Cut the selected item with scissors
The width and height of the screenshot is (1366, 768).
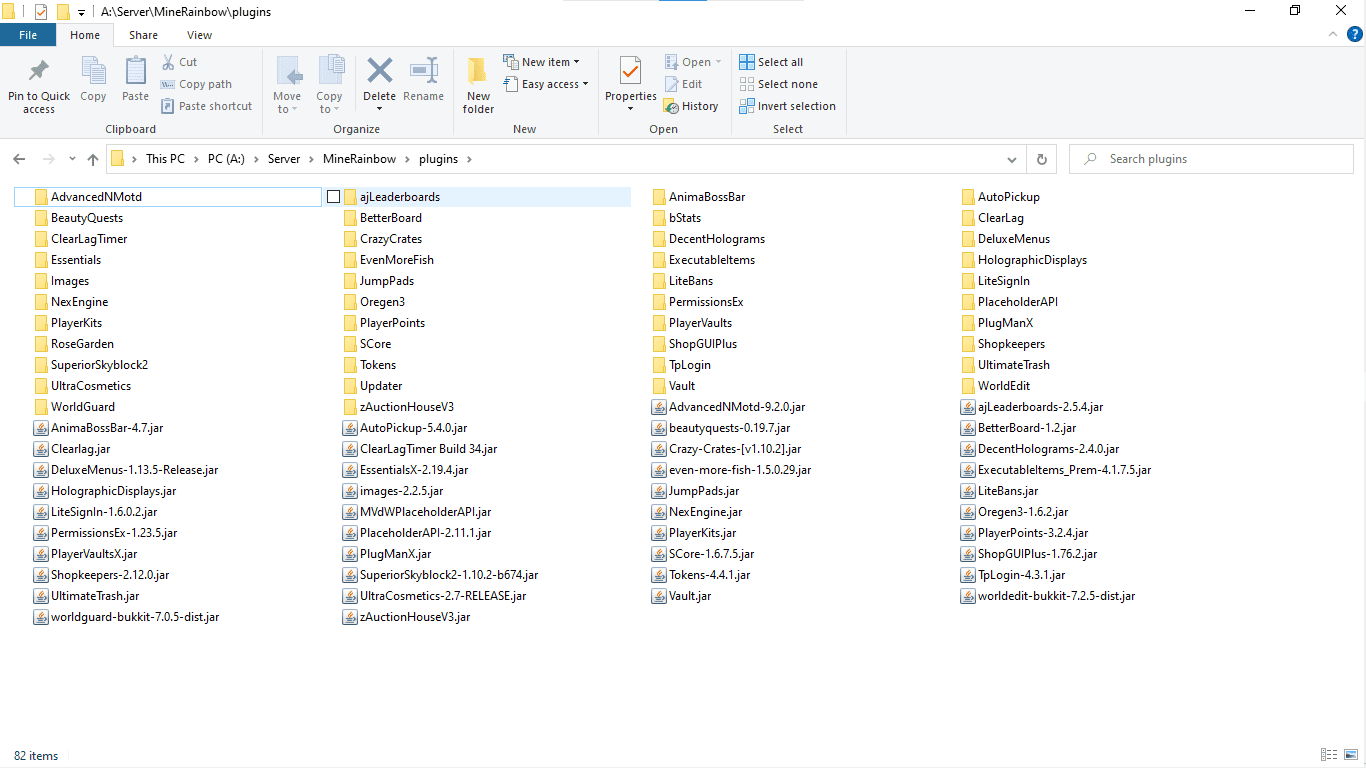coord(180,62)
